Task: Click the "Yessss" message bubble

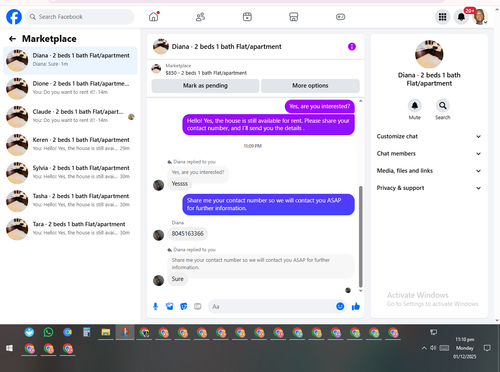Action: click(x=180, y=184)
